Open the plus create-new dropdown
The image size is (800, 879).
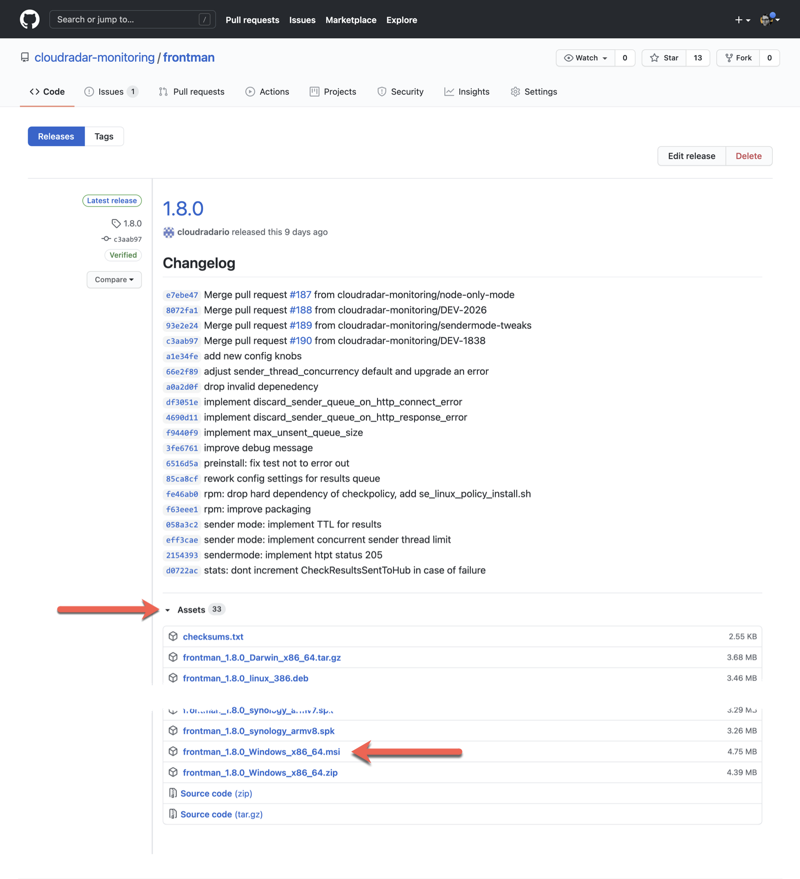(x=742, y=20)
